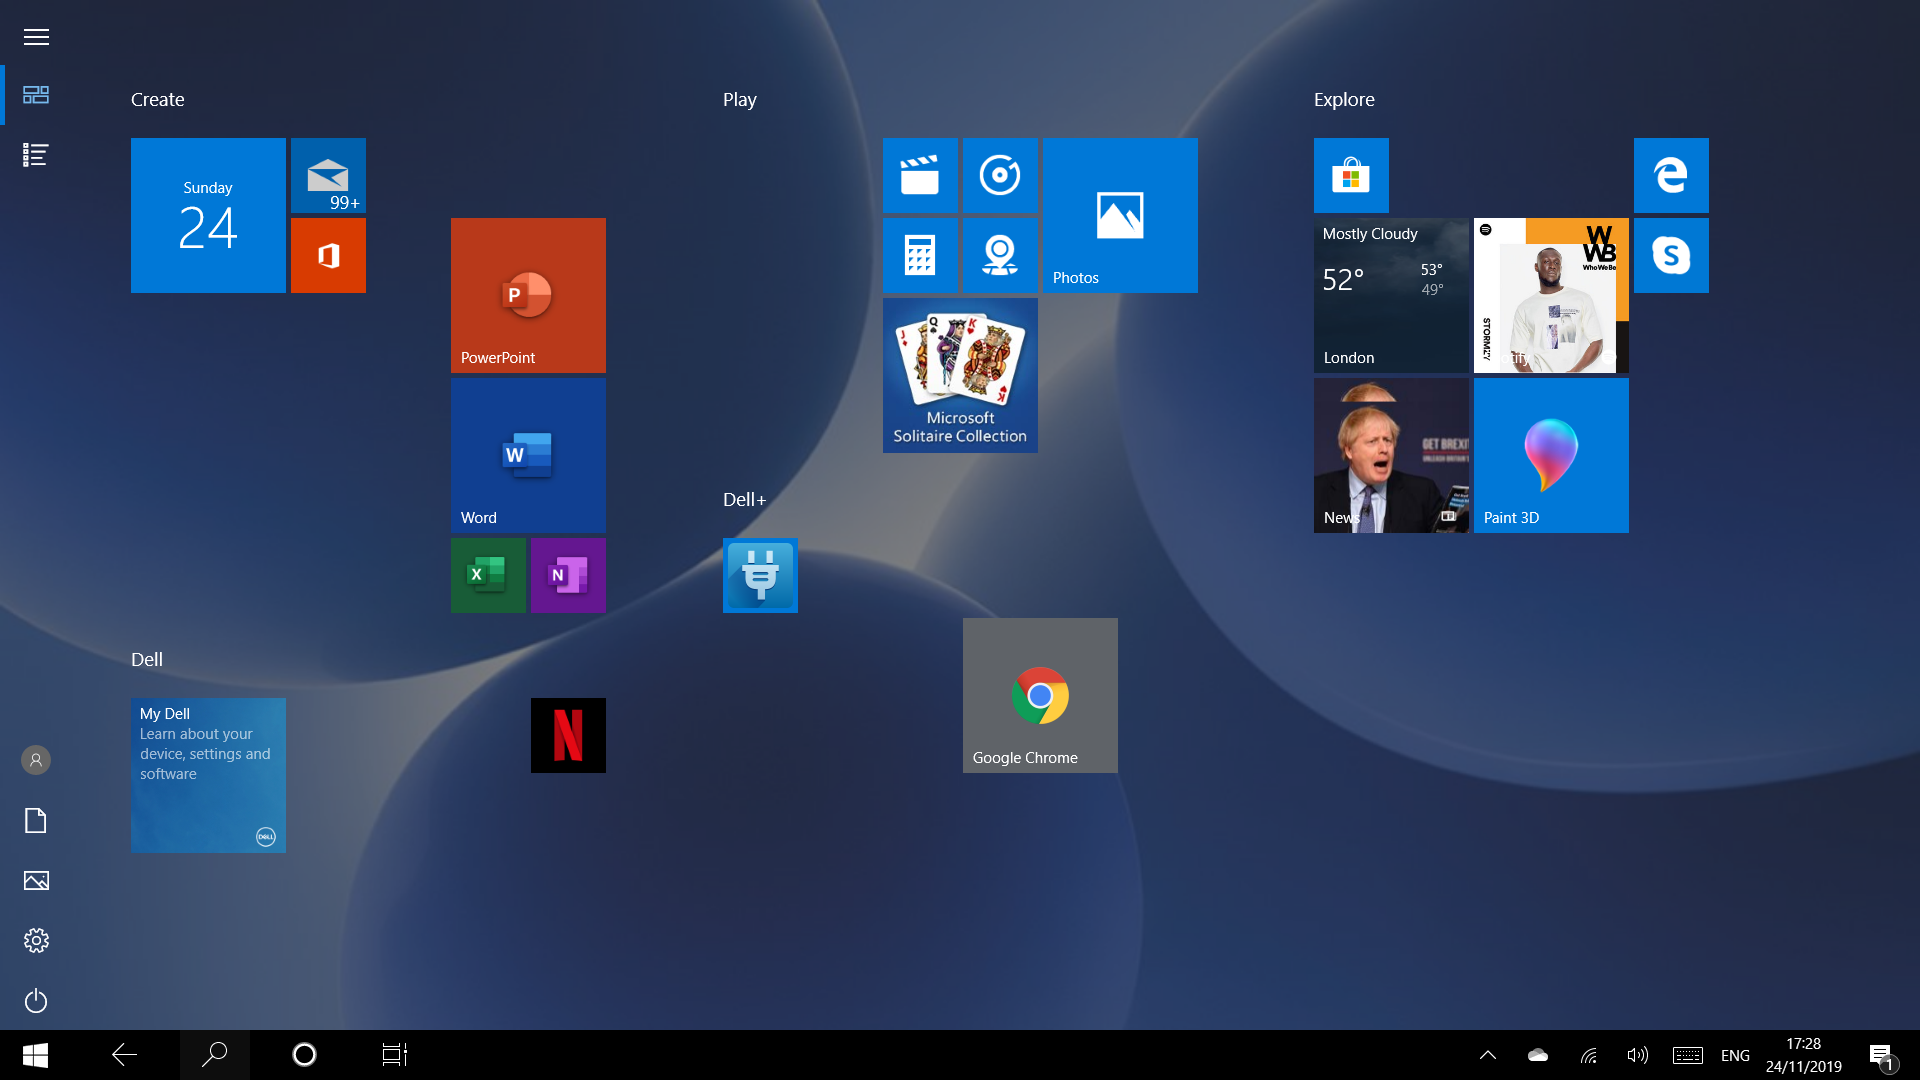Image resolution: width=1920 pixels, height=1080 pixels.
Task: Open OneDrive cloud tray icon
Action: [x=1538, y=1055]
